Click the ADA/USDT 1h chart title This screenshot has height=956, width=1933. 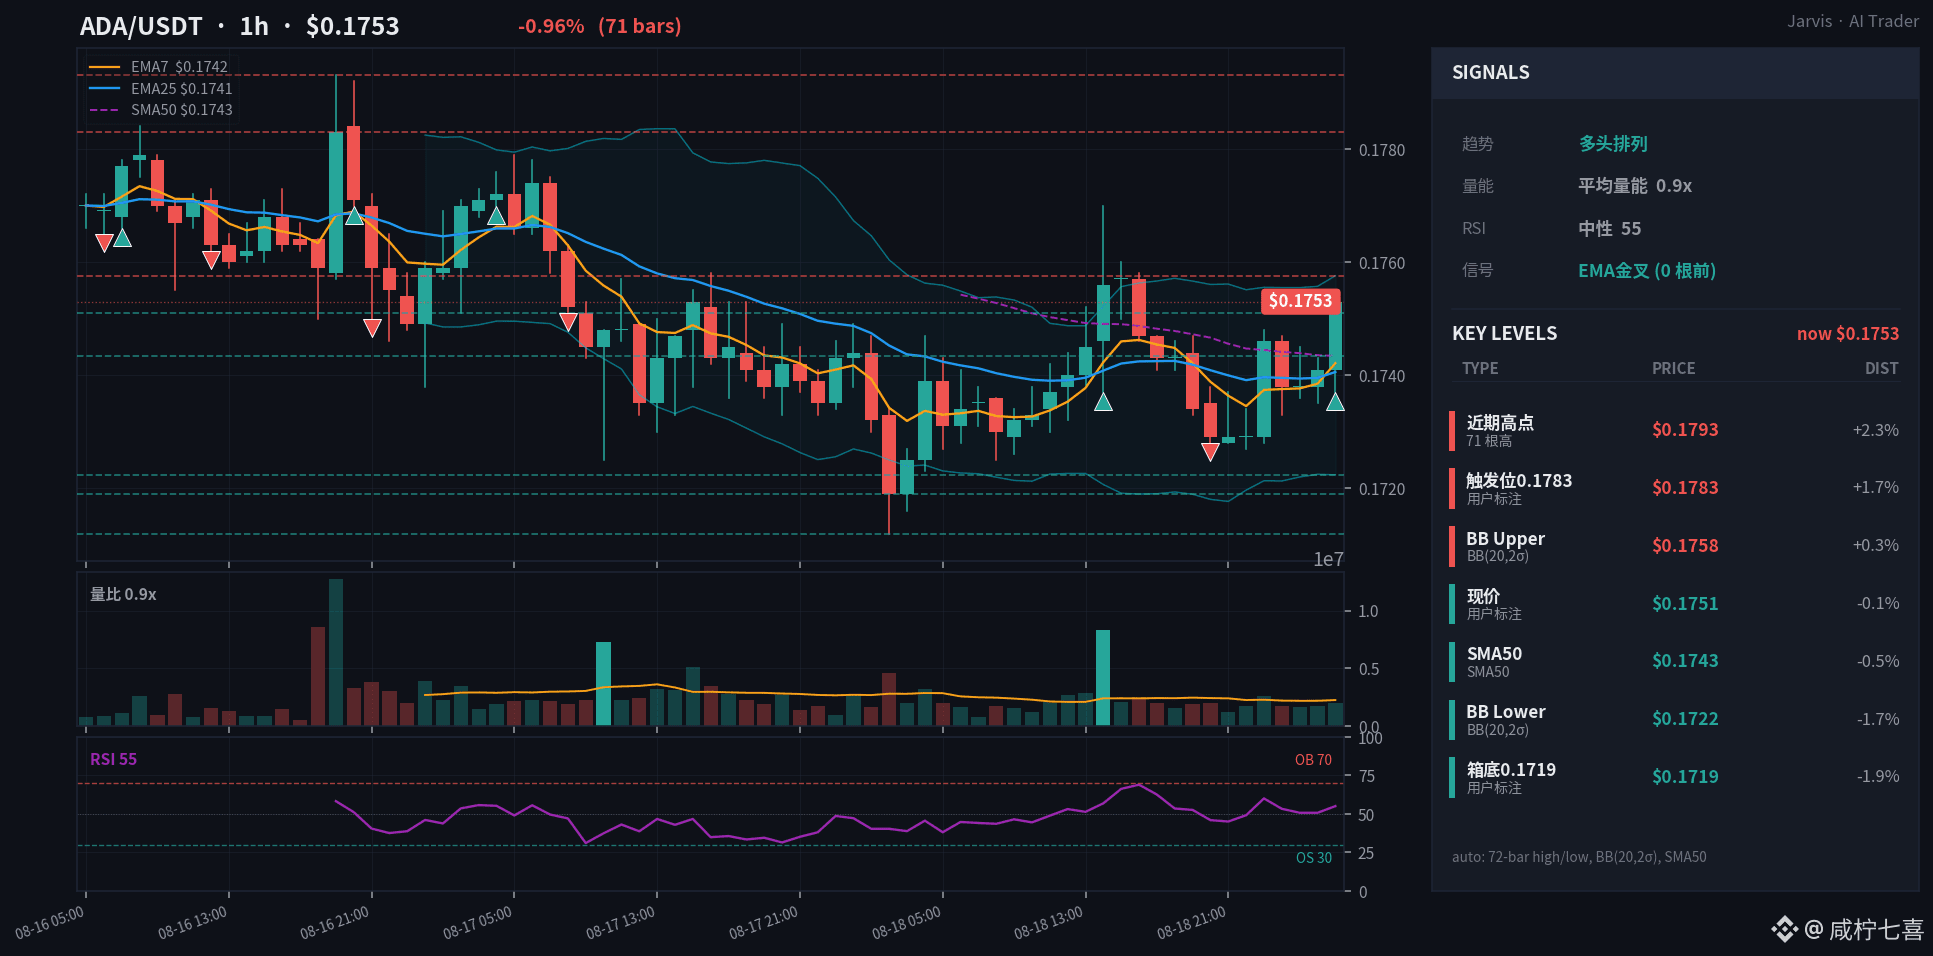pos(239,26)
